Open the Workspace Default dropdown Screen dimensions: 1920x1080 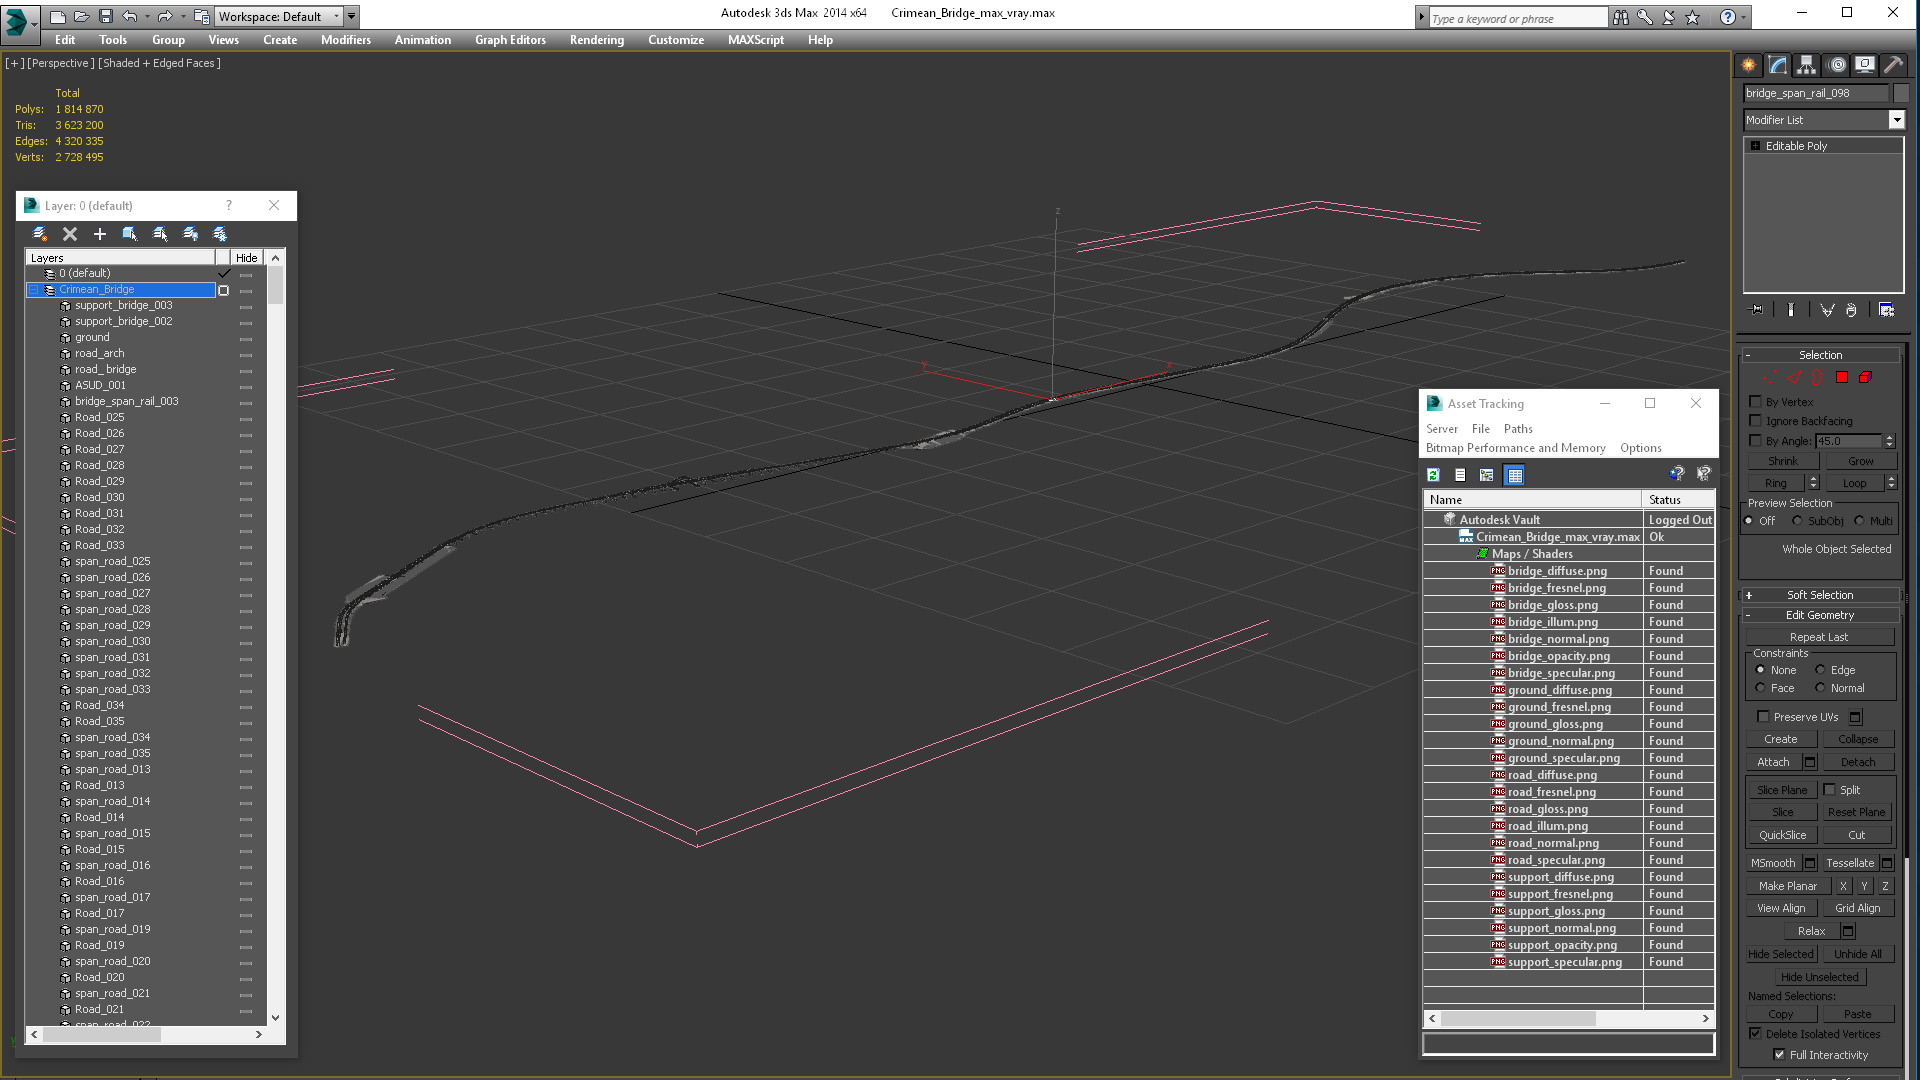tap(337, 17)
